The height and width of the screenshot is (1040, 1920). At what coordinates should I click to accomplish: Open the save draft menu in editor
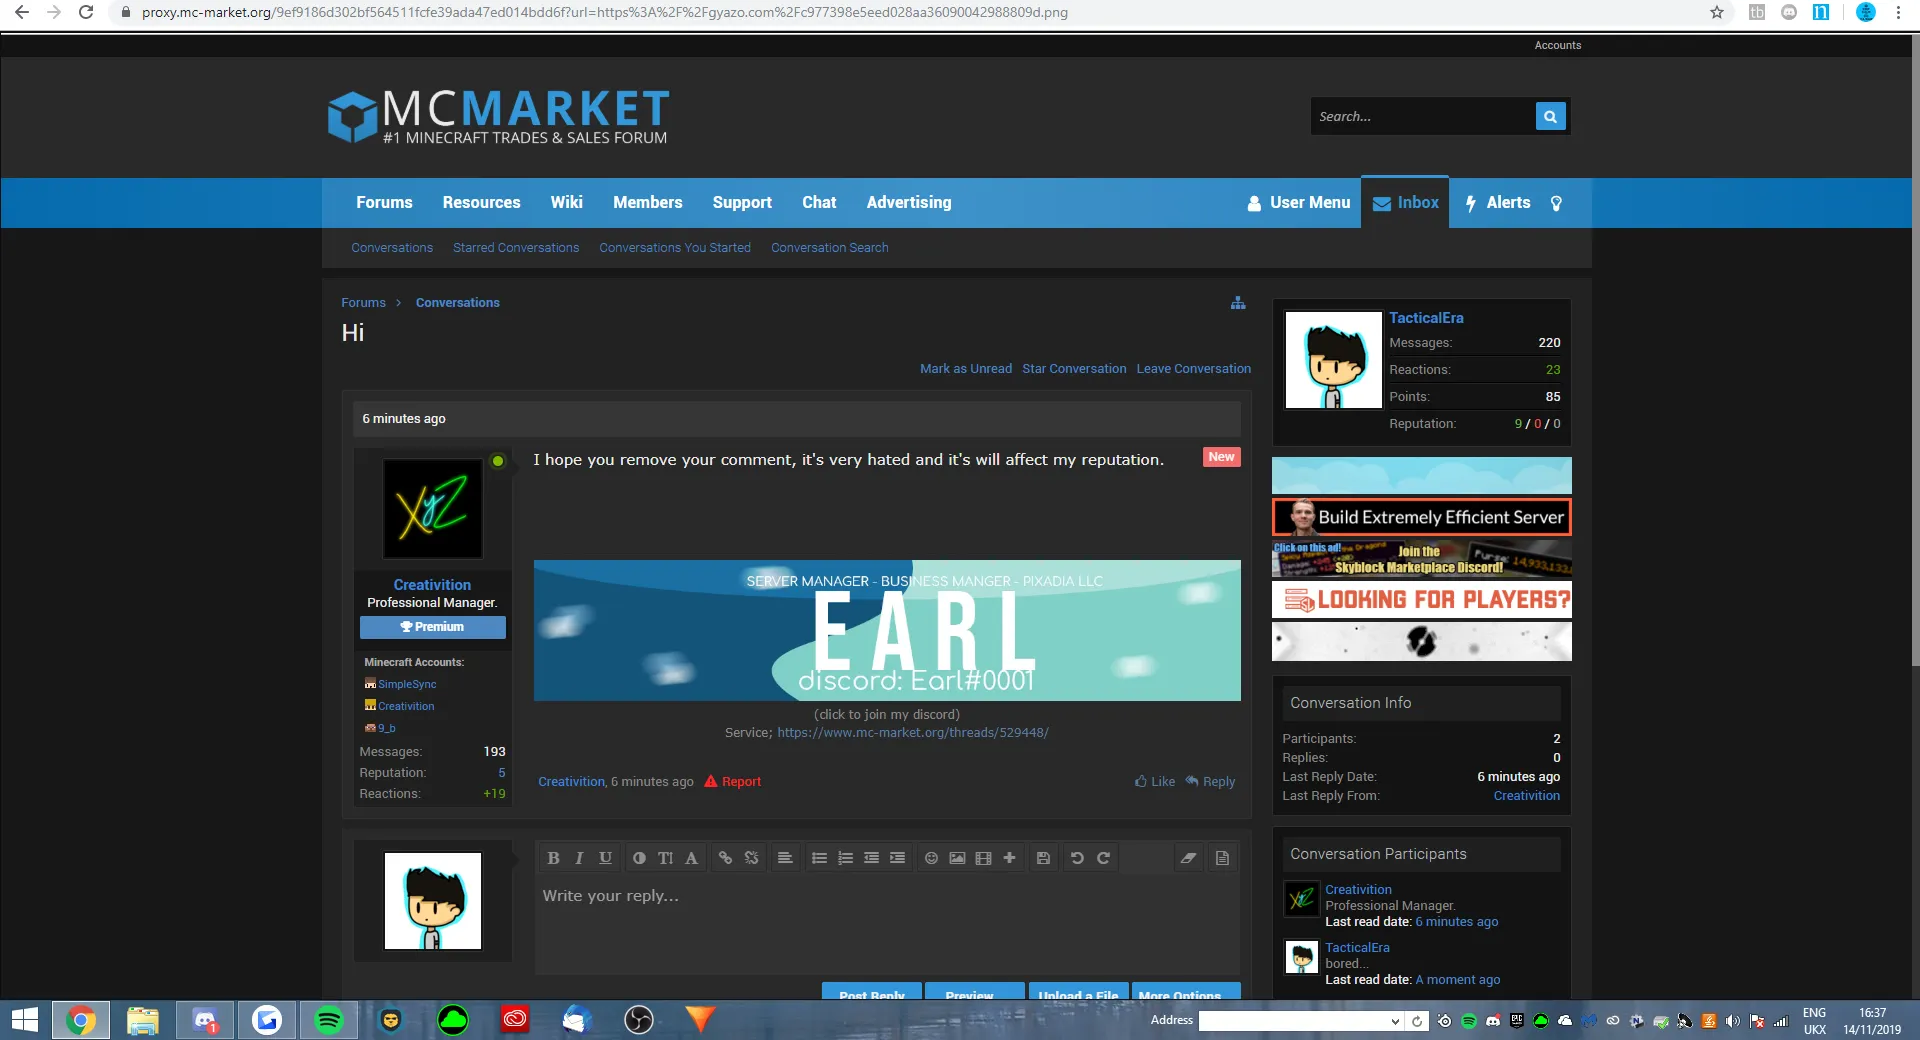(1043, 858)
